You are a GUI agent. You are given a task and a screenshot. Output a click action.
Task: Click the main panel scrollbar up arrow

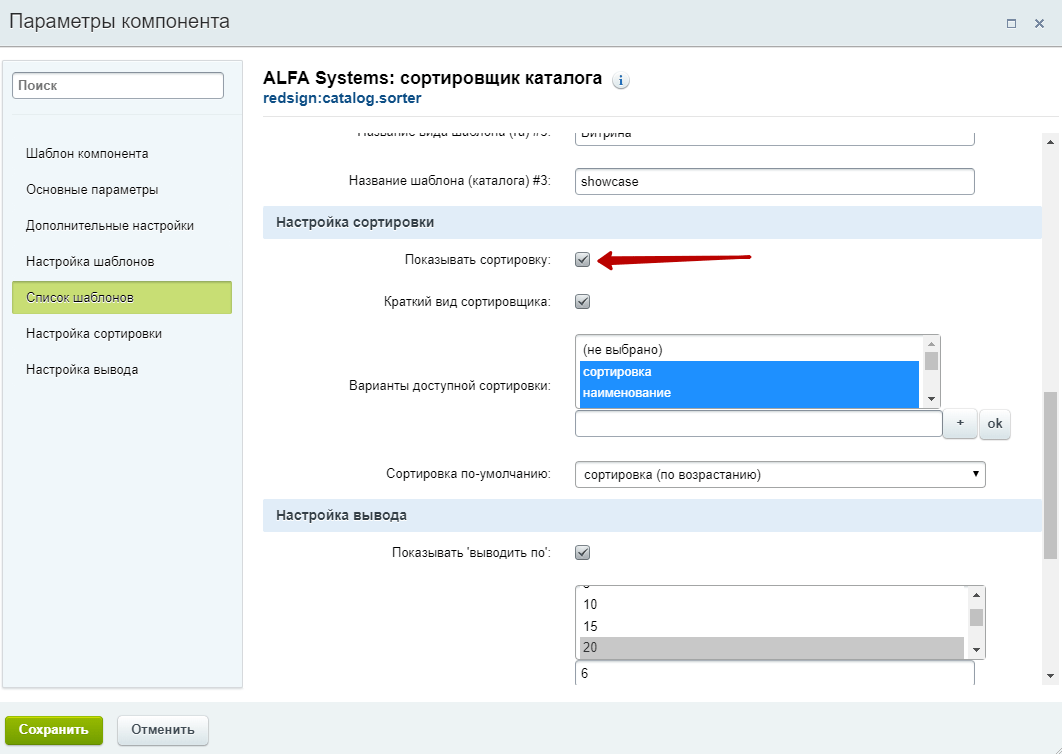1050,142
